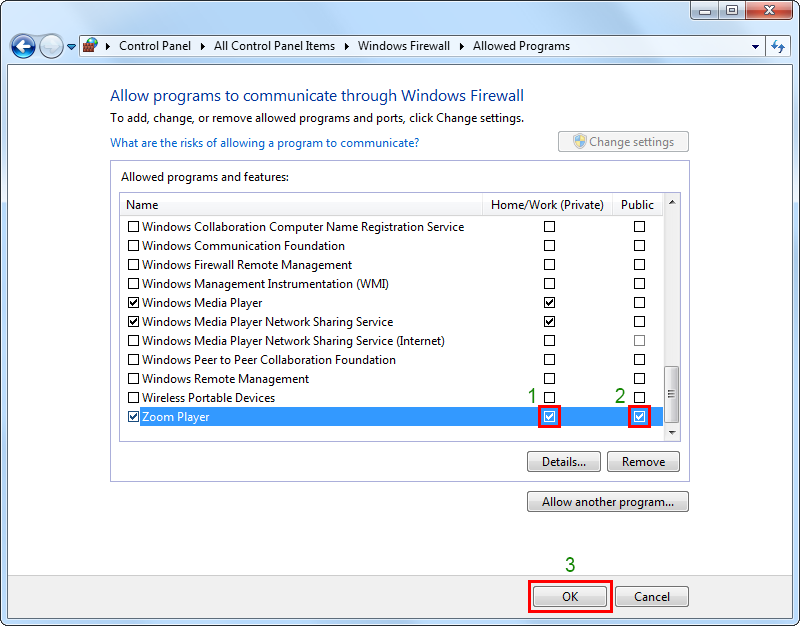The image size is (800, 626).
Task: Select Windows Firewall Remote Management row text
Action: point(247,265)
